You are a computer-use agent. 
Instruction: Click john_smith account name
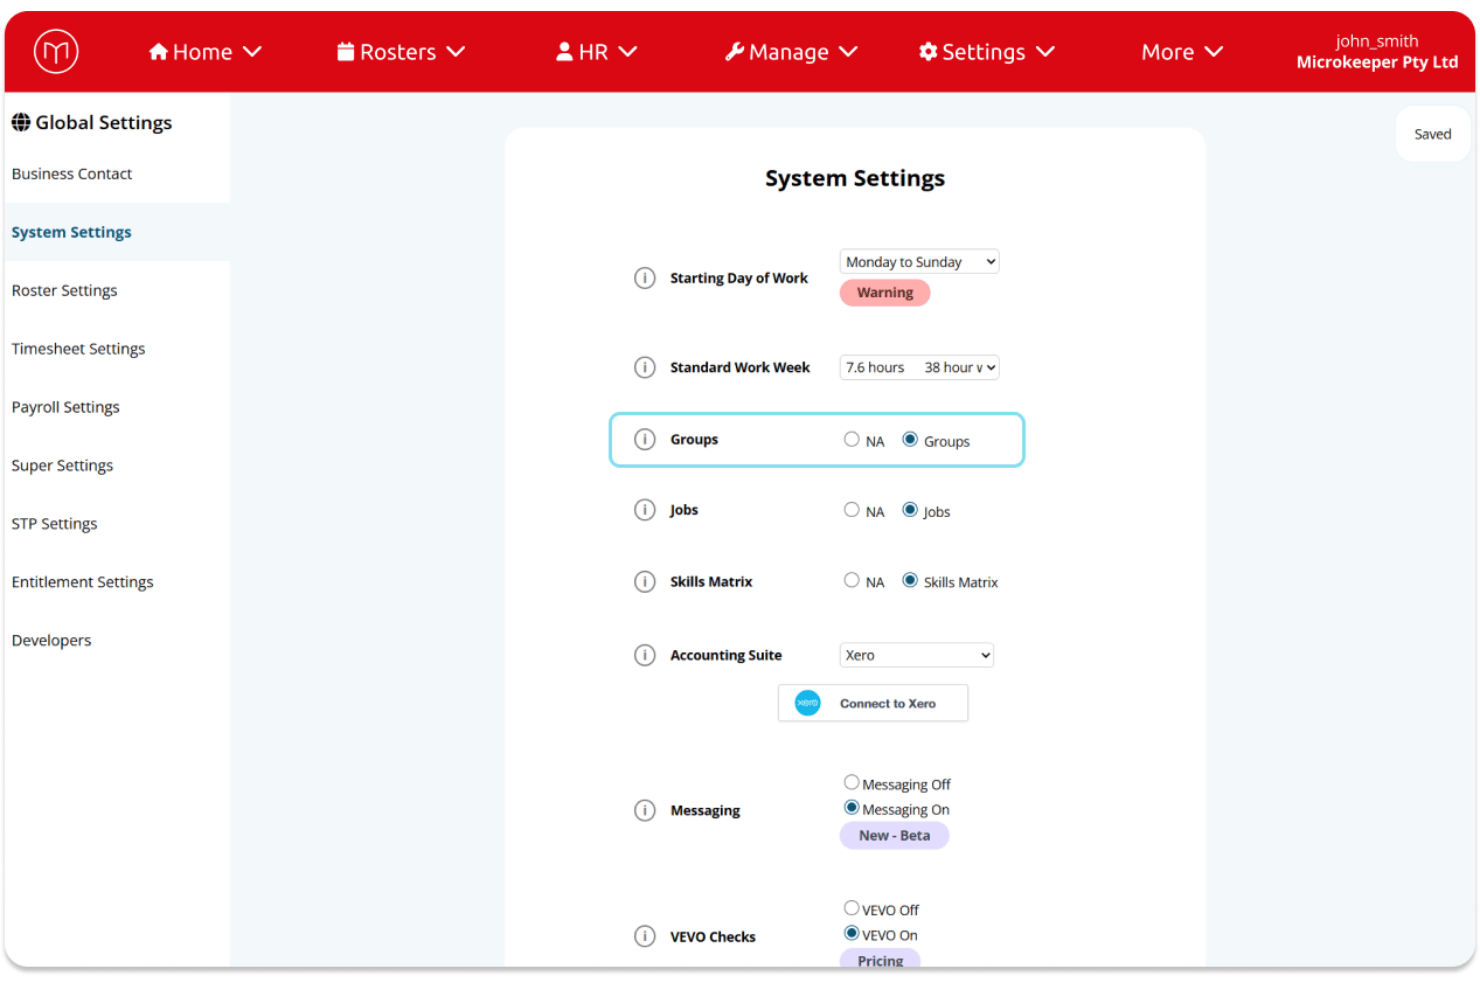click(1377, 41)
